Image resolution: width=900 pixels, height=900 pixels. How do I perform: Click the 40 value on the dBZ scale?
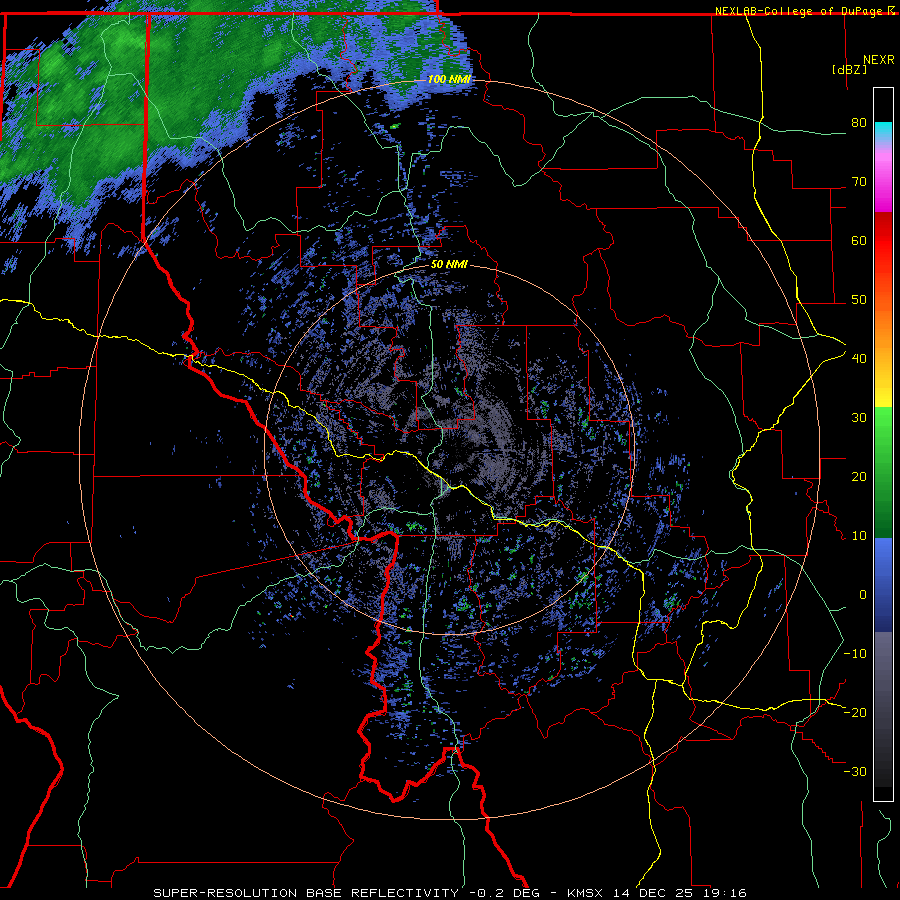tap(859, 359)
